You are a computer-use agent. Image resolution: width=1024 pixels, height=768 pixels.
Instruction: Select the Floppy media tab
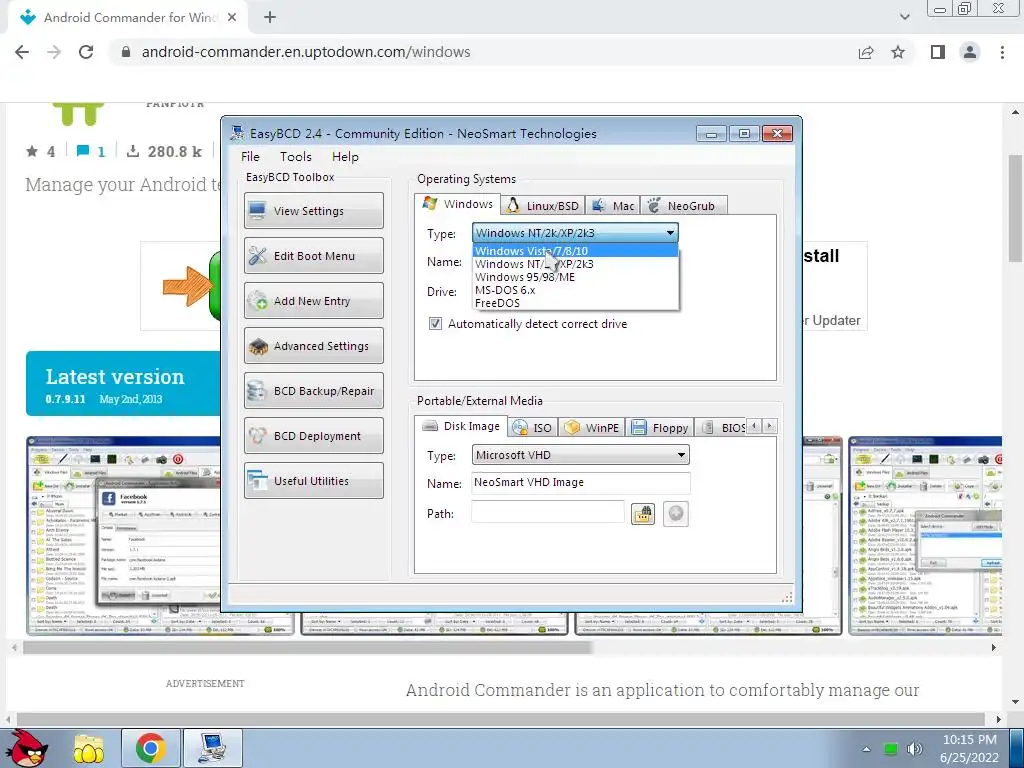coord(660,428)
